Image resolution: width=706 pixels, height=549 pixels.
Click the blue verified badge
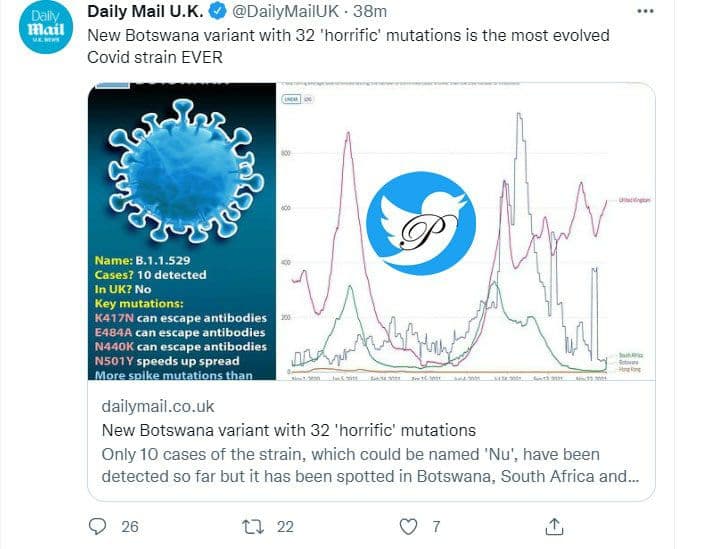point(214,12)
